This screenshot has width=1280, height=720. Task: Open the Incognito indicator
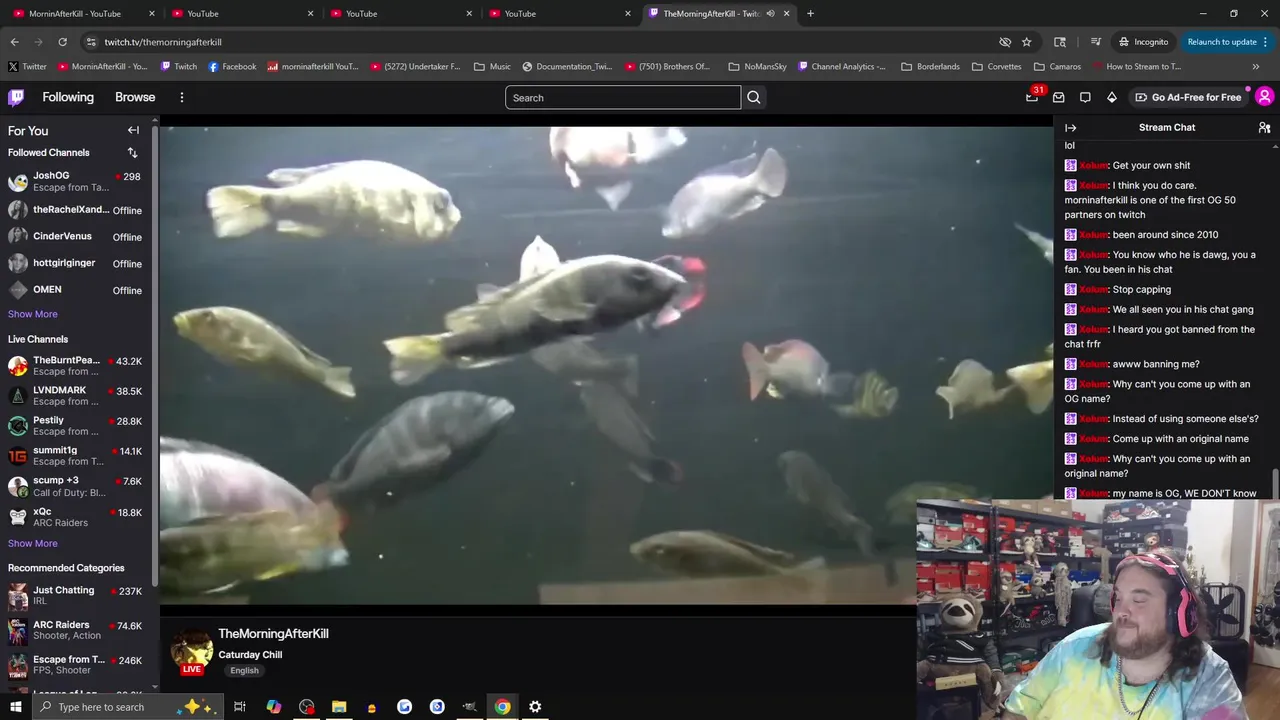pyautogui.click(x=1142, y=42)
